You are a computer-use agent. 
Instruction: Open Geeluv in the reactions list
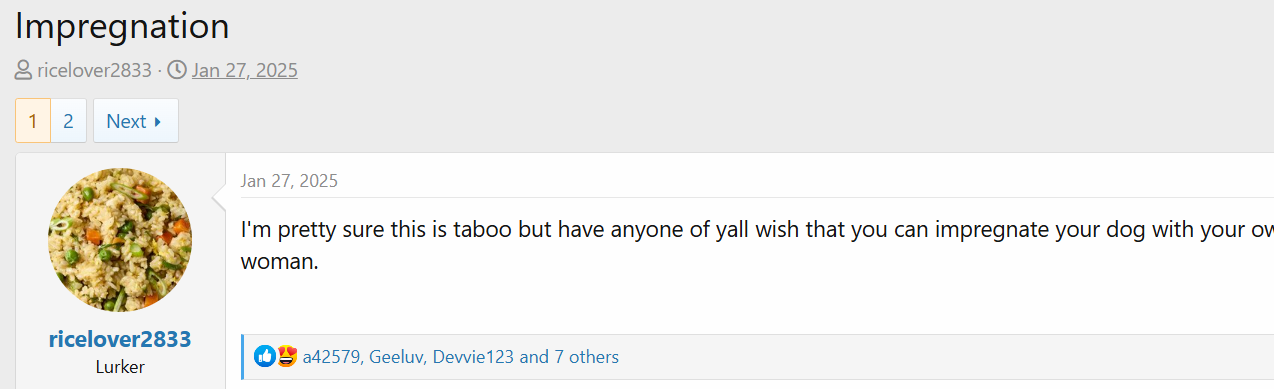click(397, 357)
